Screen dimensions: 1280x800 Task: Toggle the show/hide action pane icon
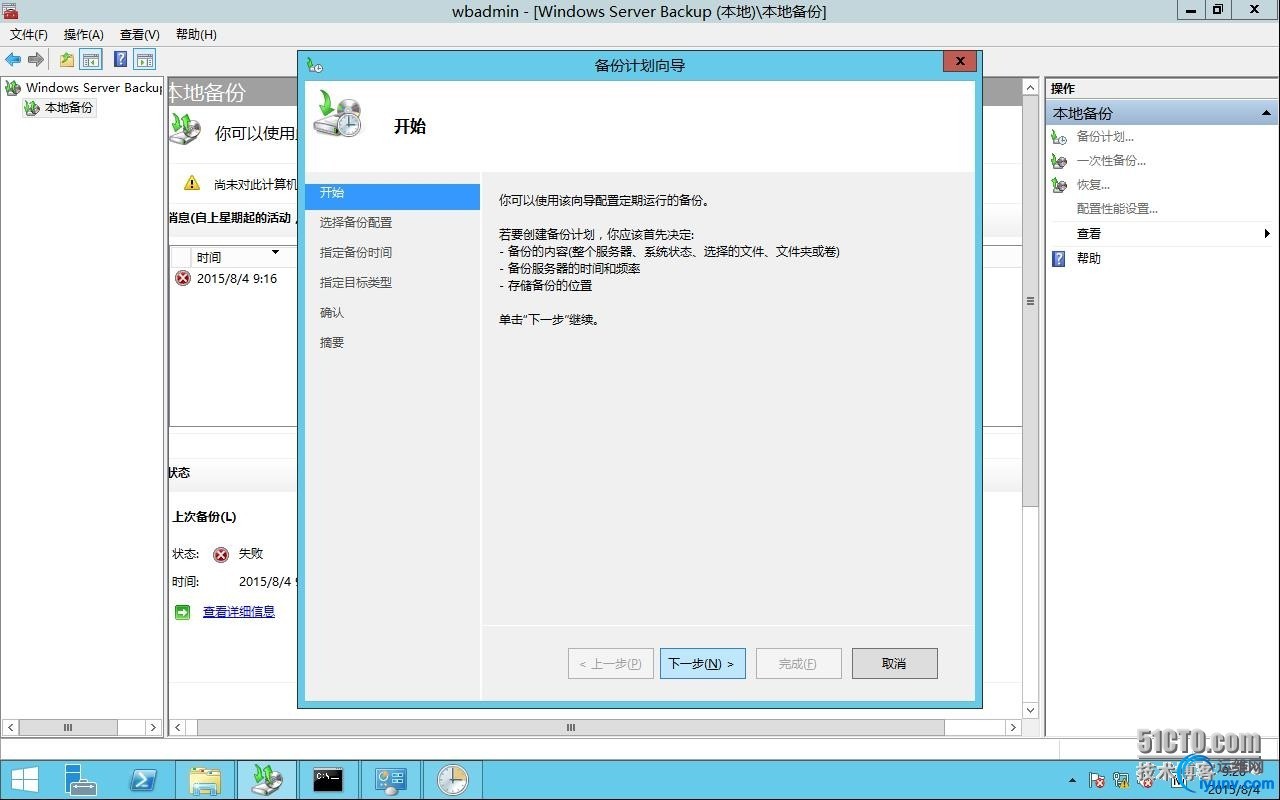[145, 60]
